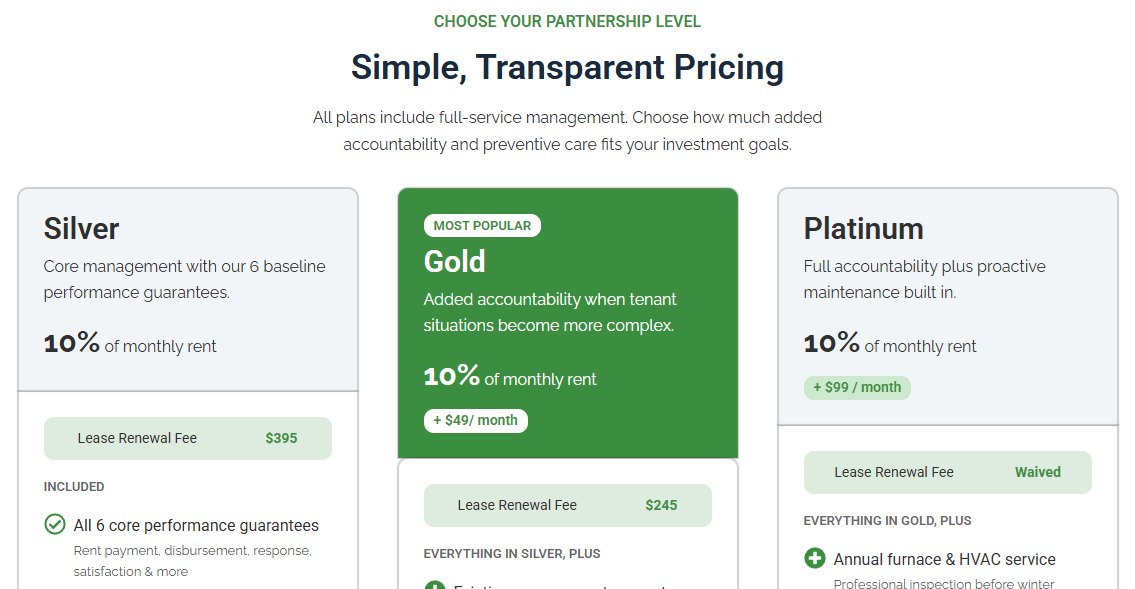Click CHOOSE YOUR PARTNERSHIP LEVEL label
Image resolution: width=1135 pixels, height=589 pixels.
(567, 21)
